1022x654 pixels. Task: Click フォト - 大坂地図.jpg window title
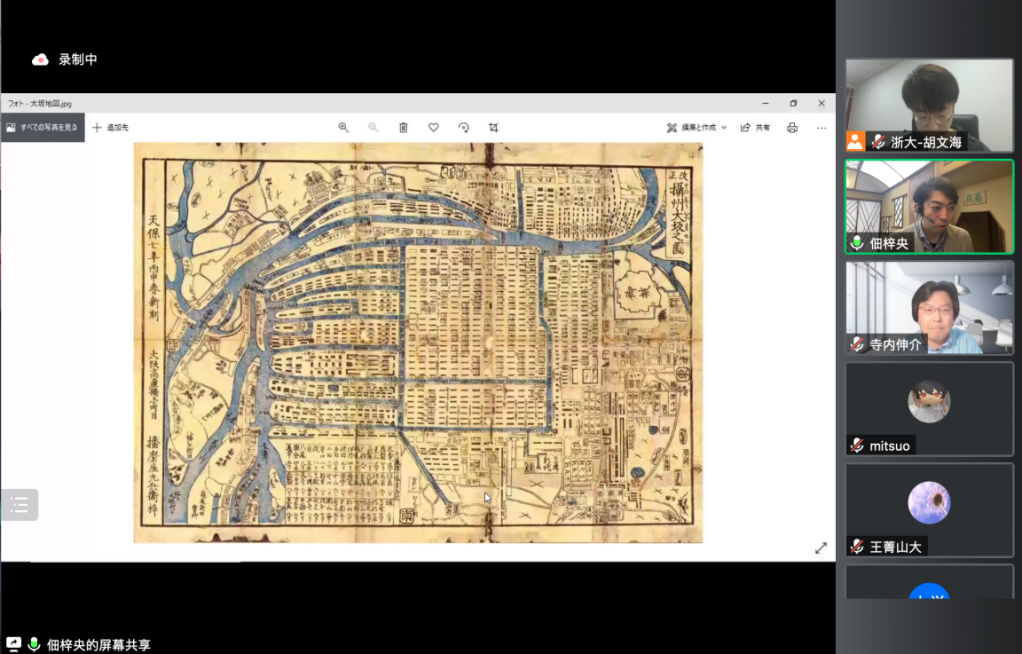coord(40,103)
